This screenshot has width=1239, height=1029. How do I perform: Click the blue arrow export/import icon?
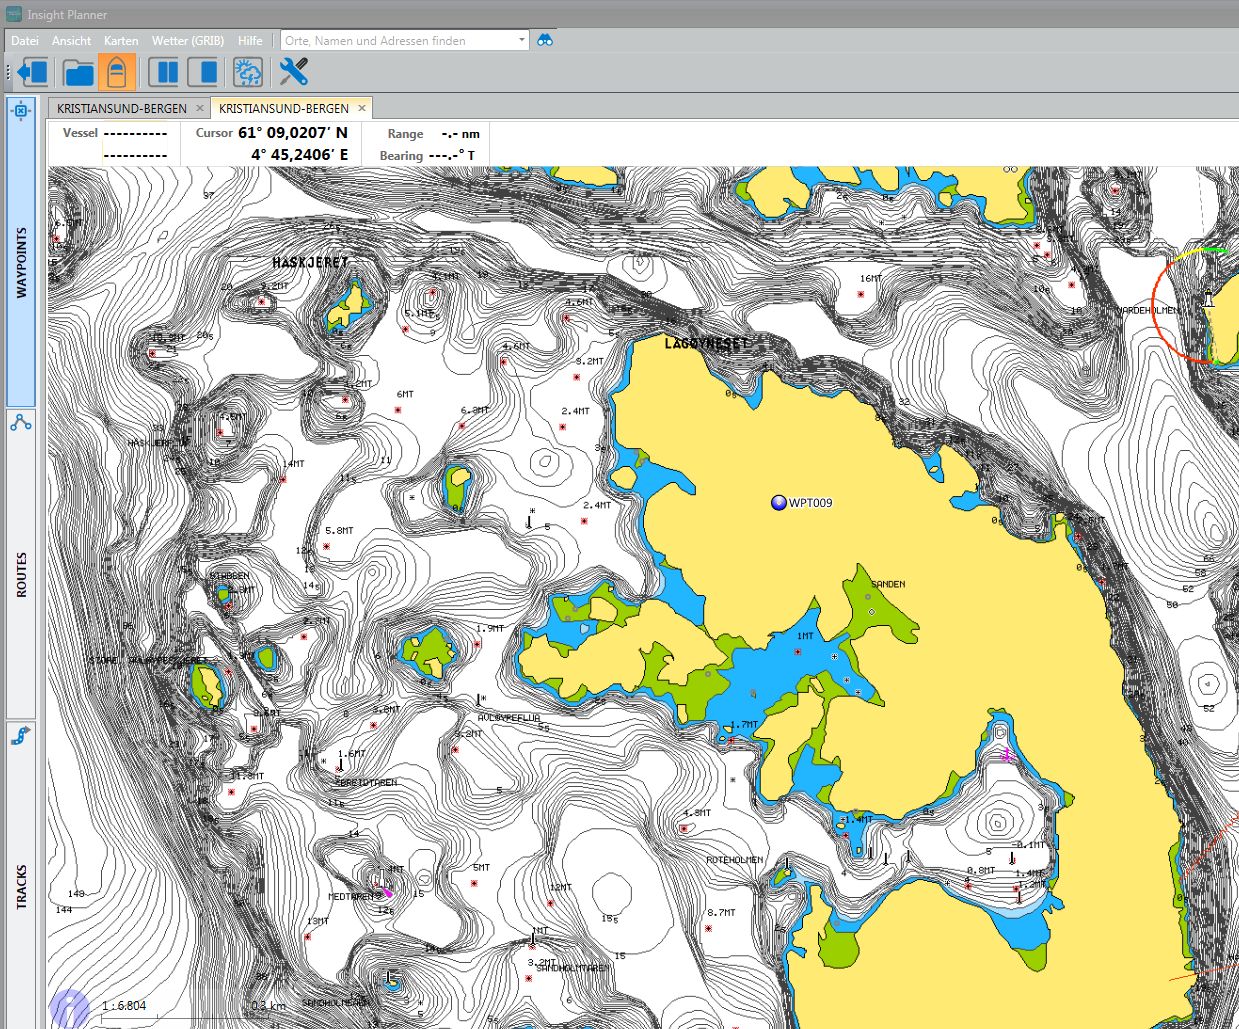[33, 72]
